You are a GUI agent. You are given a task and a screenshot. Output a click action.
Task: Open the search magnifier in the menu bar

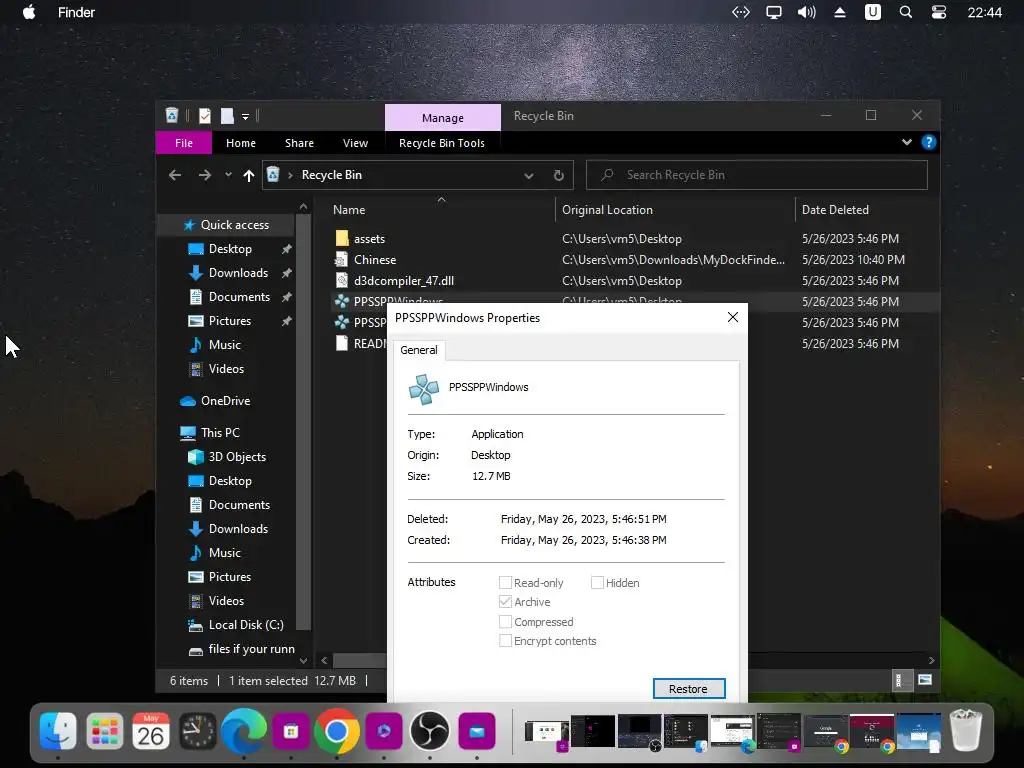click(905, 12)
